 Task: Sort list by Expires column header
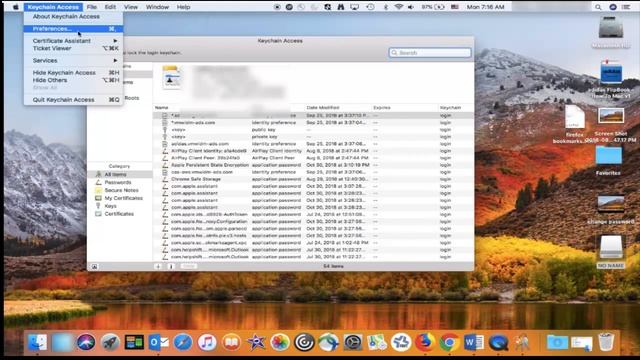point(382,108)
